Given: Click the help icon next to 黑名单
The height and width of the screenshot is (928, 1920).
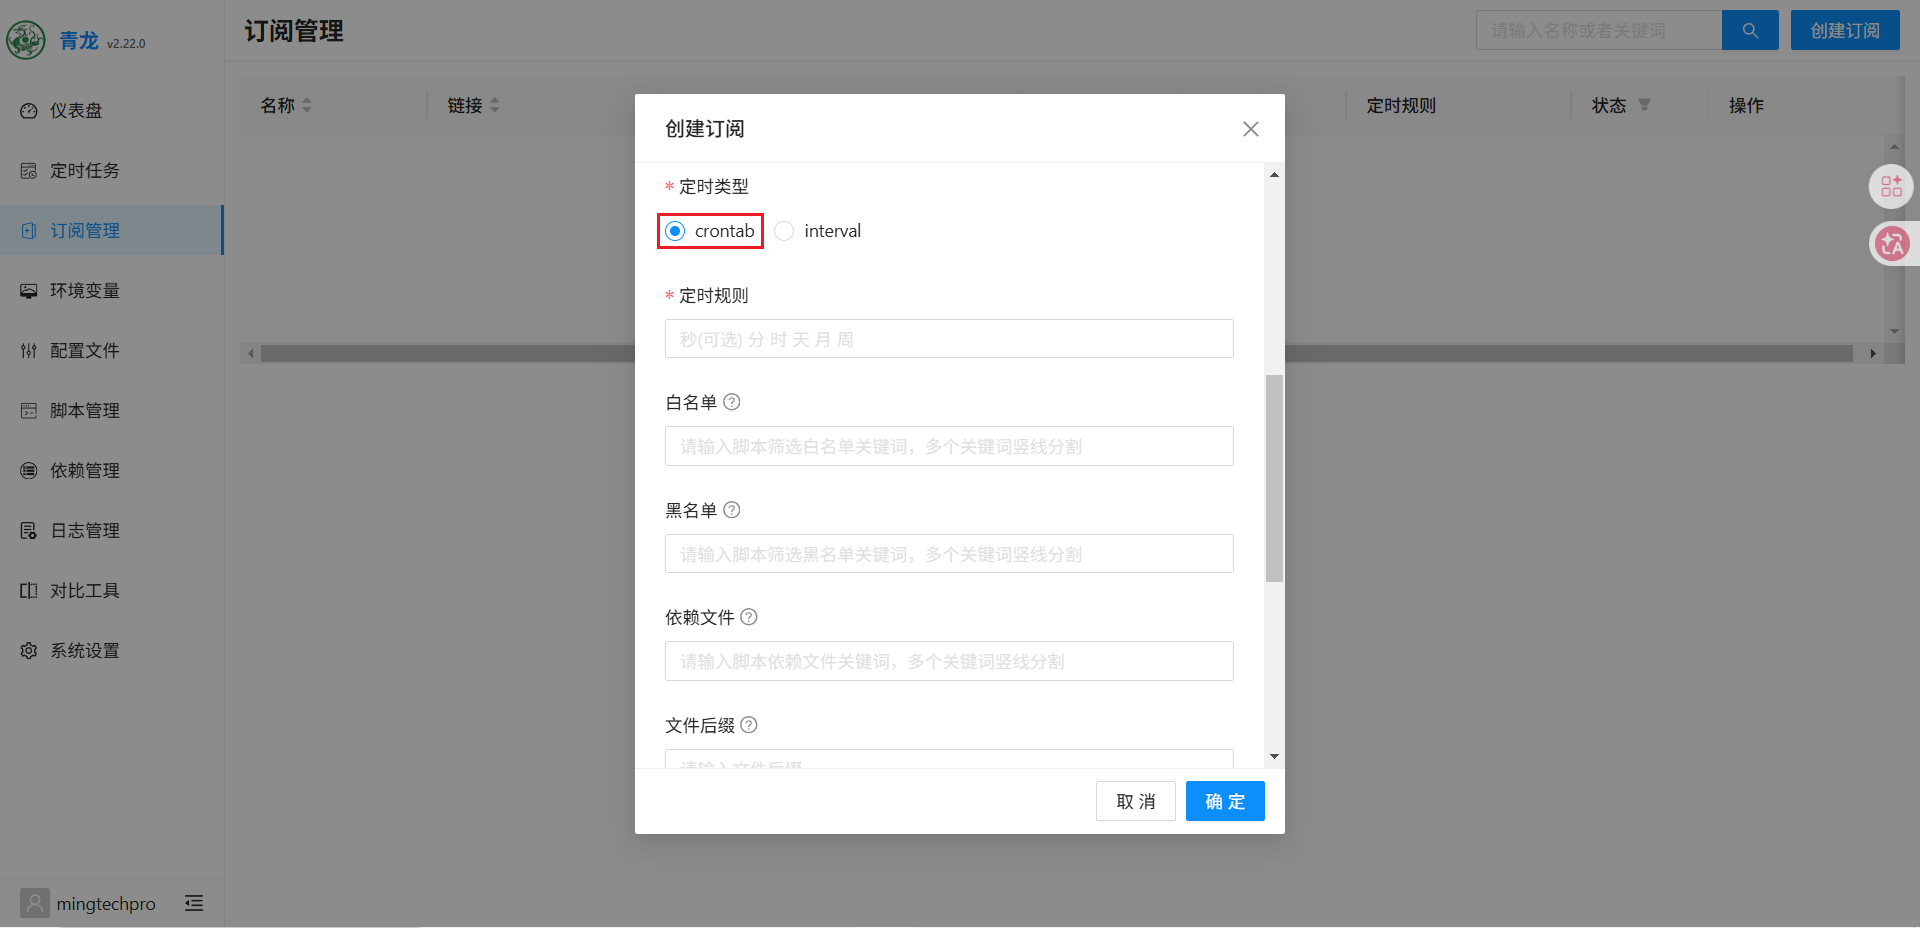Looking at the screenshot, I should coord(732,510).
